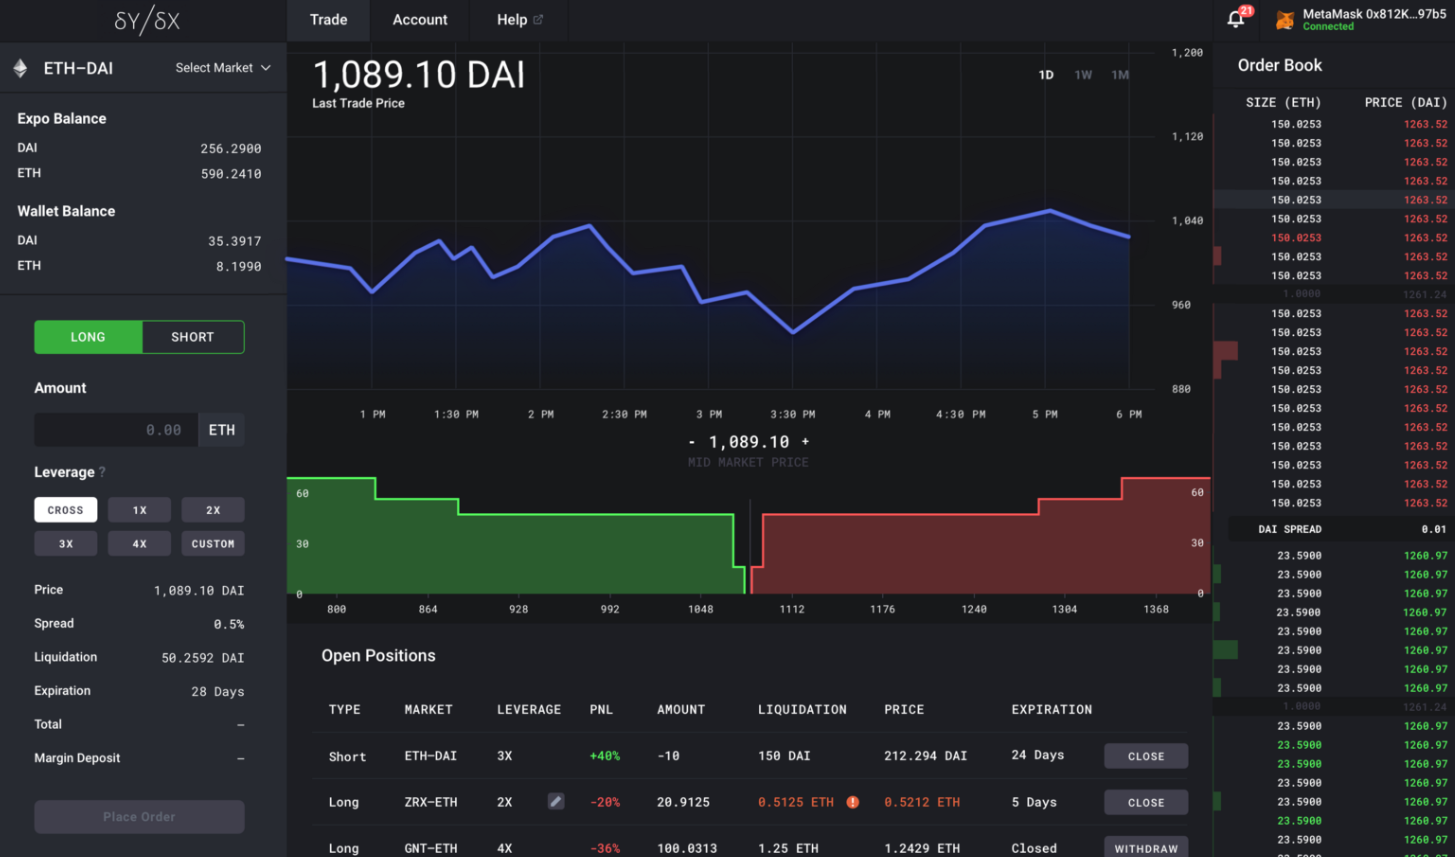
Task: Select CROSS leverage
Action: [65, 510]
